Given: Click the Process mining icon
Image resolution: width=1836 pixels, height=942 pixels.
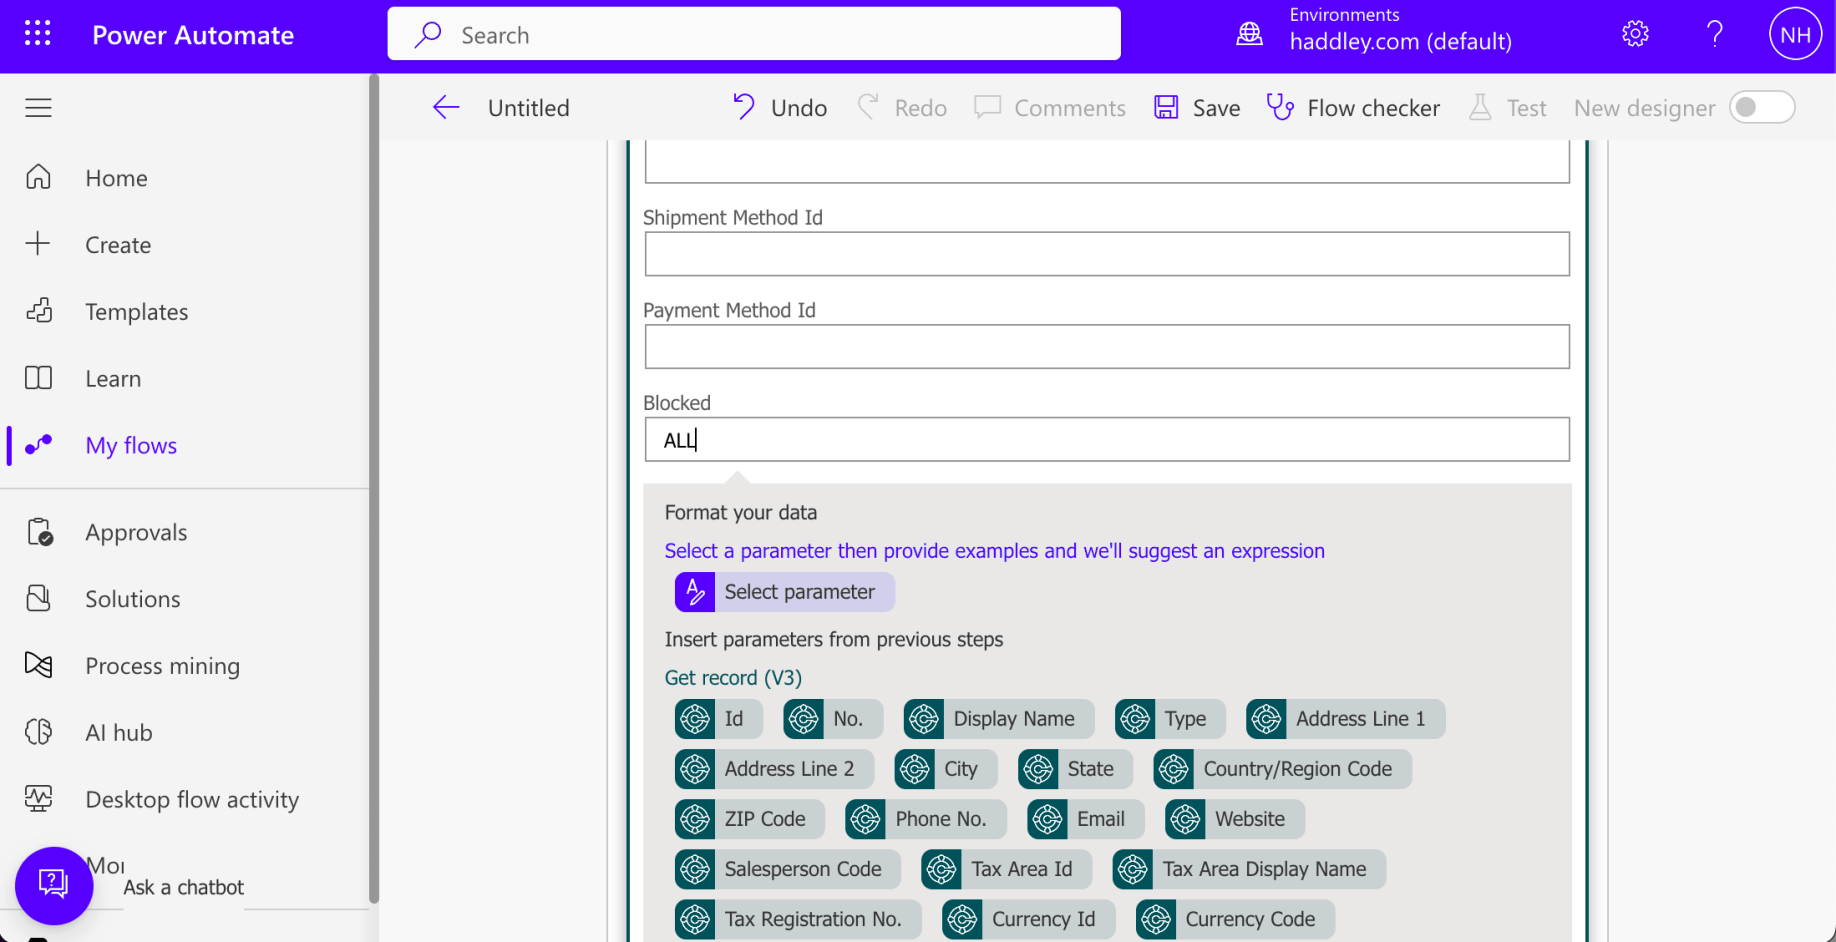Looking at the screenshot, I should coord(38,665).
